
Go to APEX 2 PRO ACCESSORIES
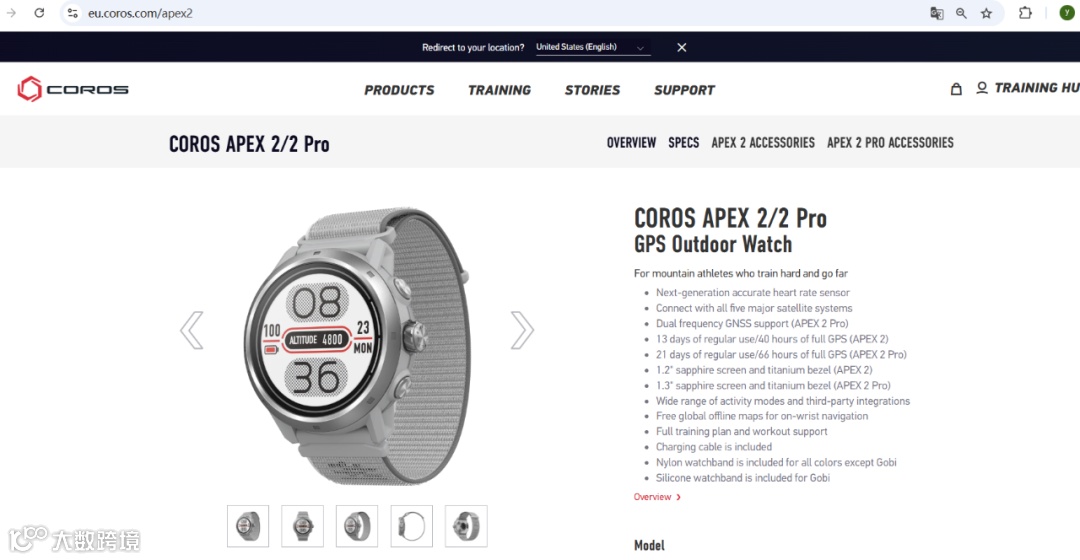[x=890, y=143]
